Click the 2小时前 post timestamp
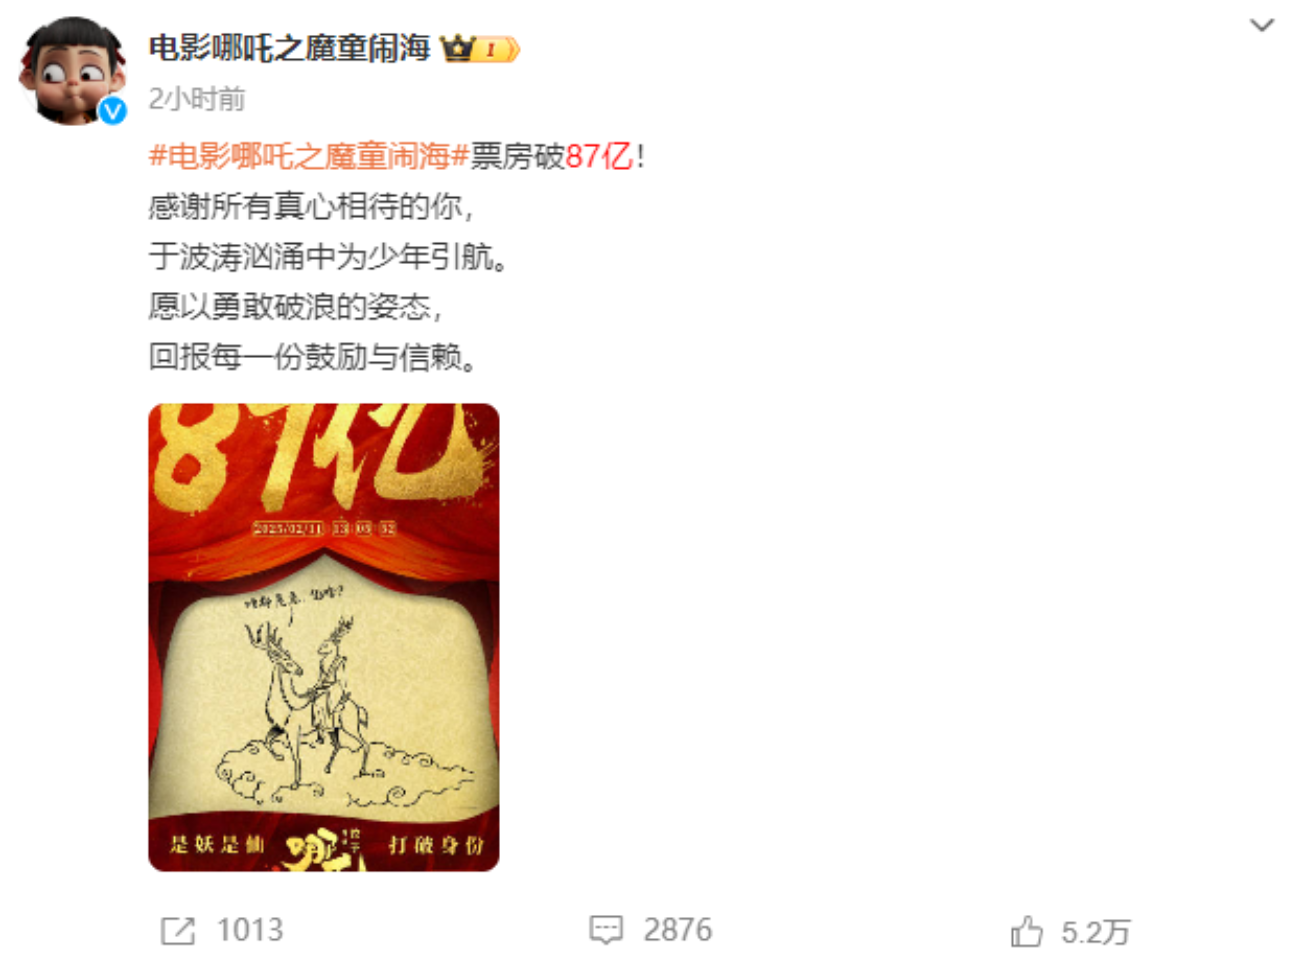1304x972 pixels. [x=197, y=98]
